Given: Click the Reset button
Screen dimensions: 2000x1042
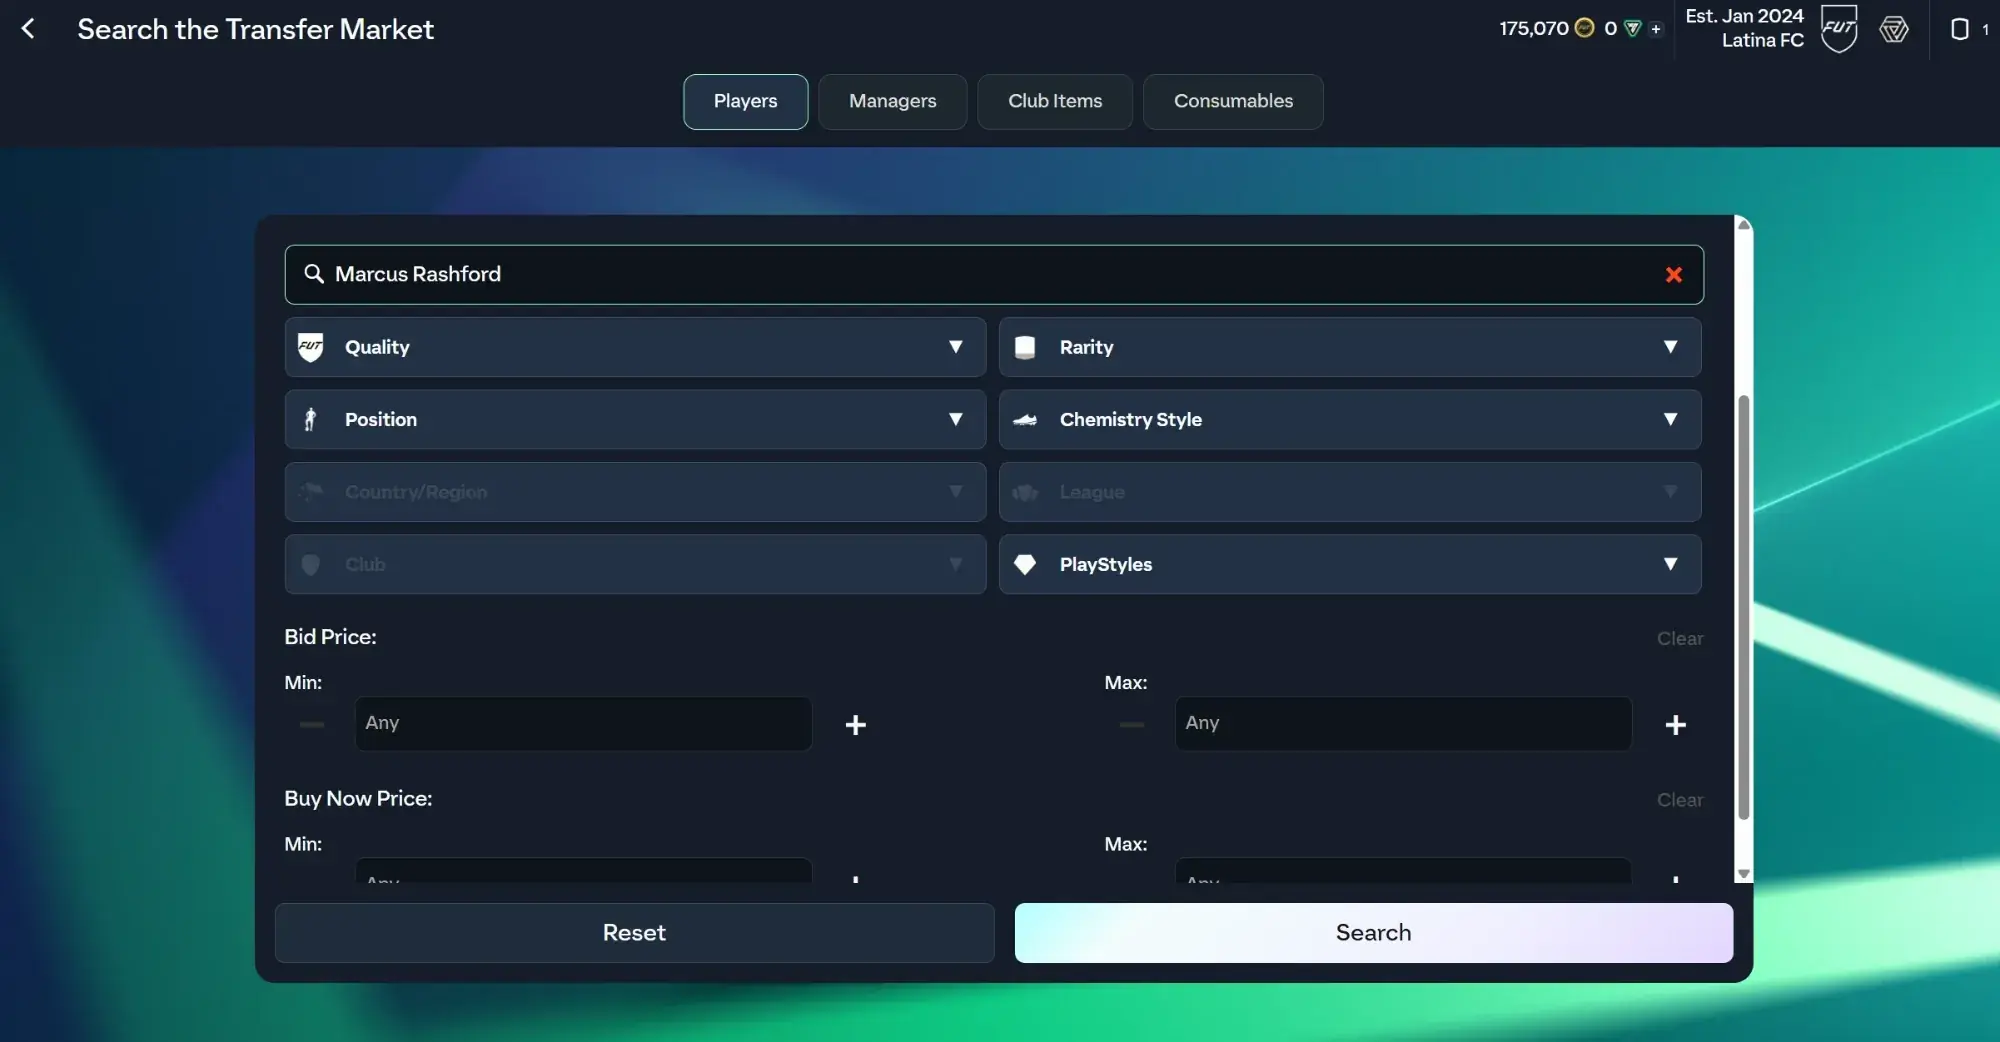Looking at the screenshot, I should tap(634, 933).
